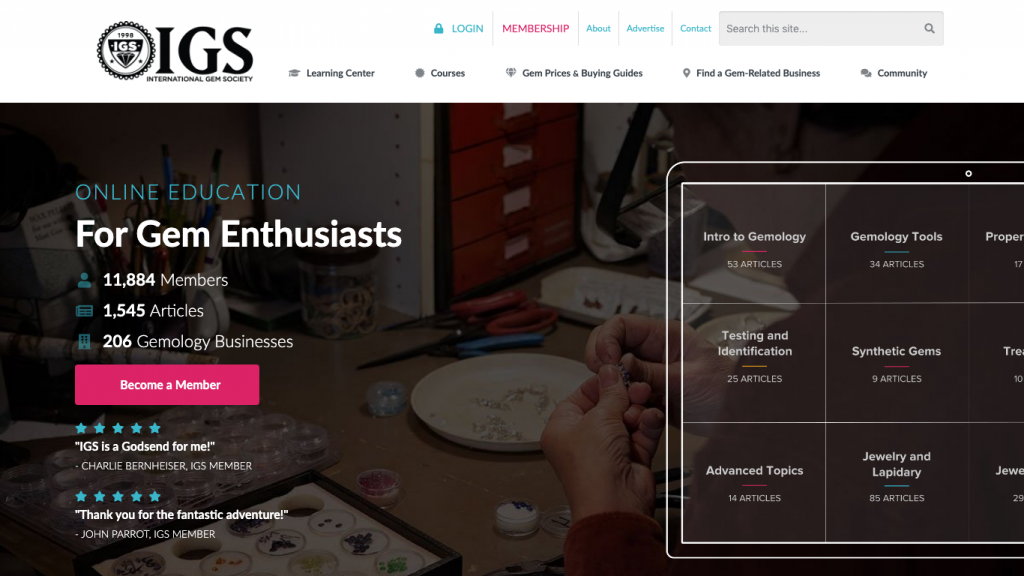Open the Membership menu link
The width and height of the screenshot is (1024, 576).
[536, 29]
